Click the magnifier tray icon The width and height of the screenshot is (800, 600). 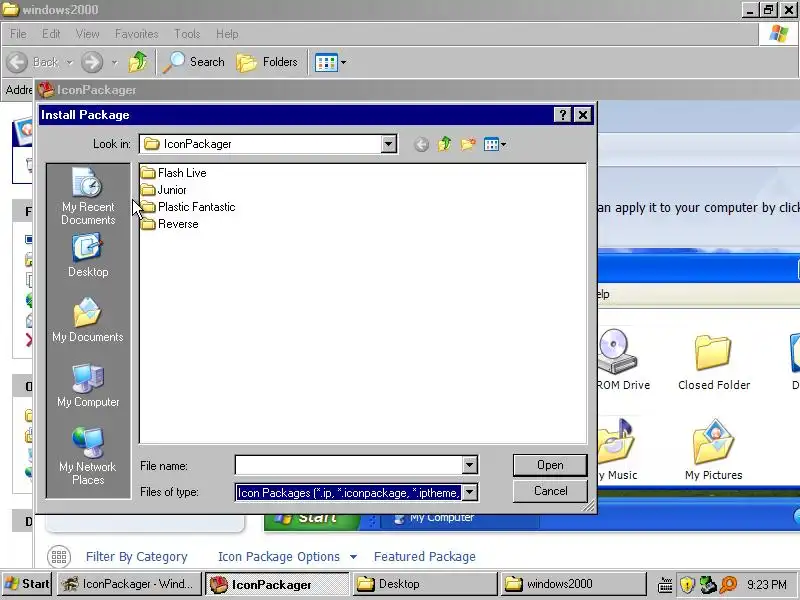[x=729, y=584]
